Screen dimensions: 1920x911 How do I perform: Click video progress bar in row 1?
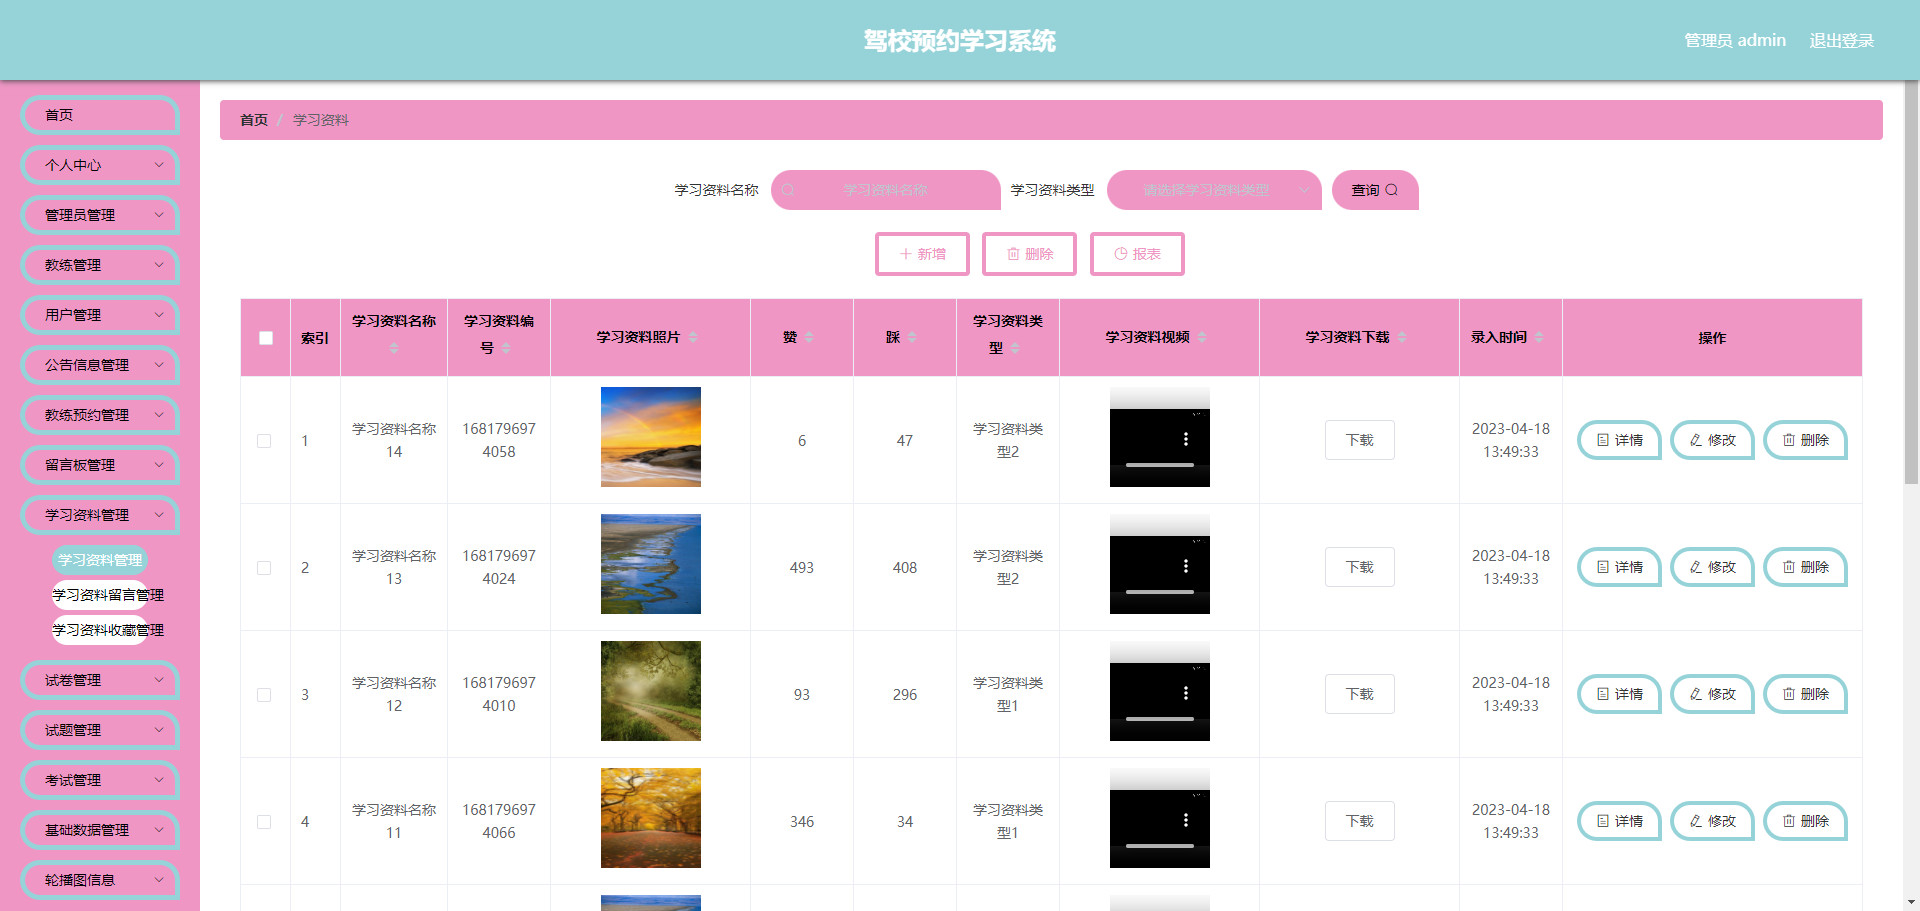1160,465
